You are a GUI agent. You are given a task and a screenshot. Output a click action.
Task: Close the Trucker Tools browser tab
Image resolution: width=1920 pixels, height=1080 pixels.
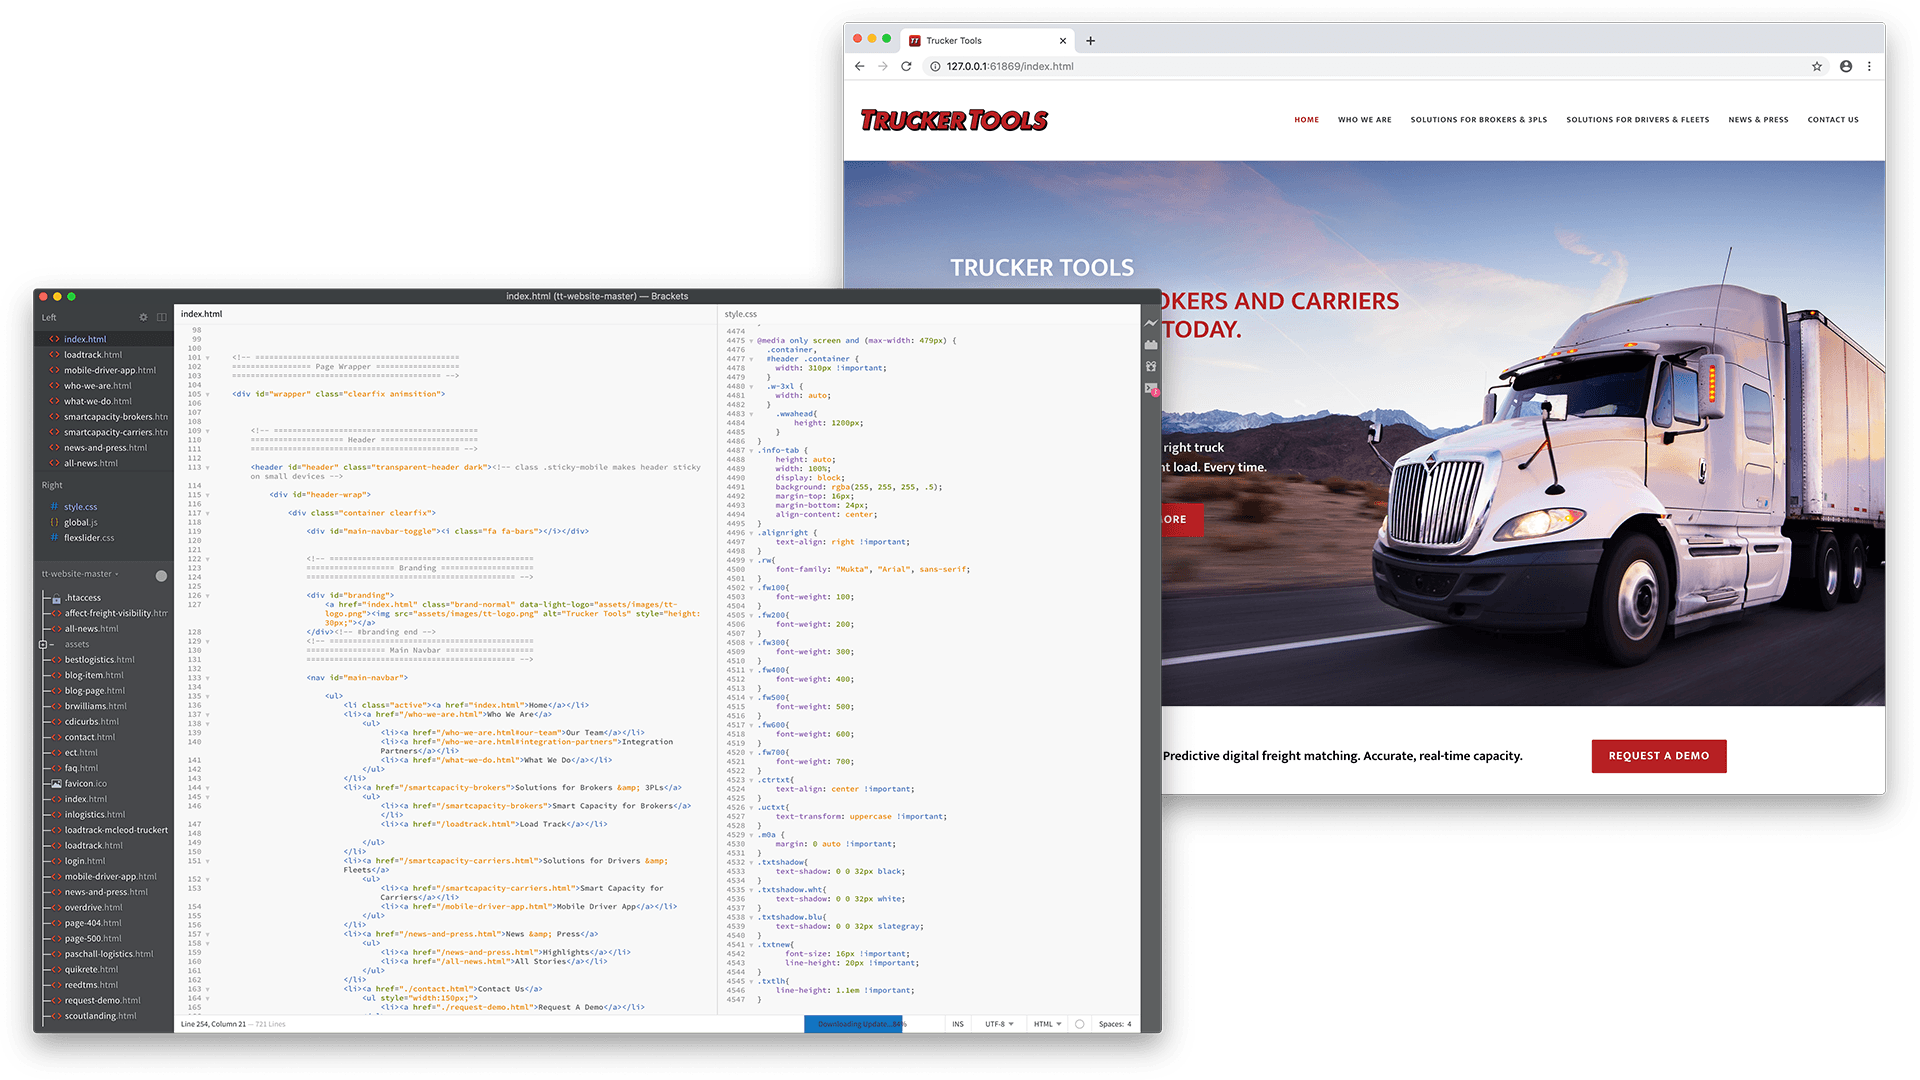pyautogui.click(x=1063, y=41)
